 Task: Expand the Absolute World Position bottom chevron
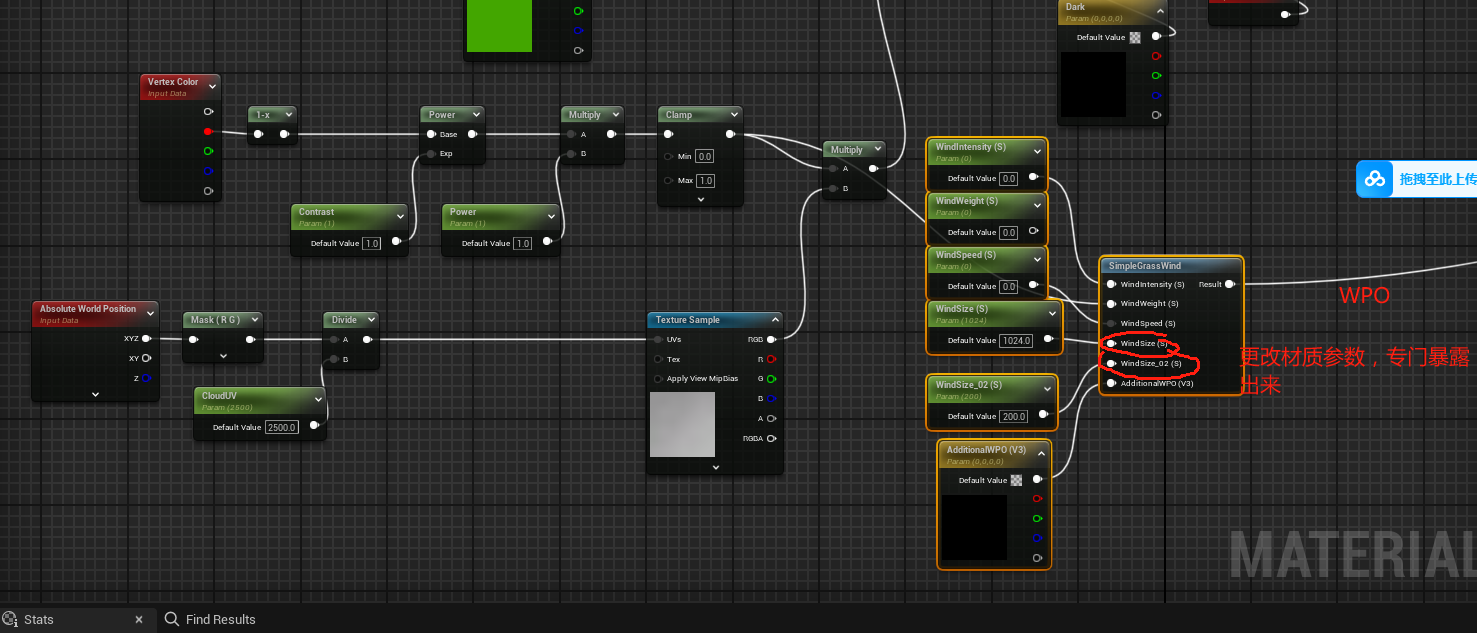(x=95, y=394)
